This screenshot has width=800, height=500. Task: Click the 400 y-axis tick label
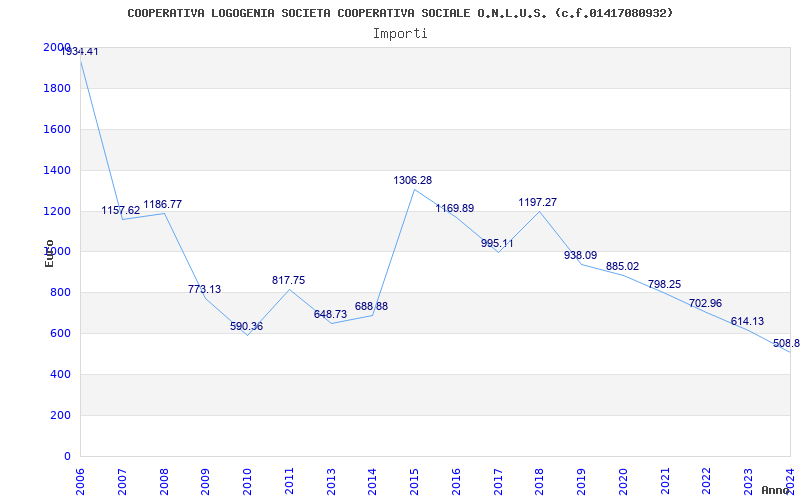(x=60, y=374)
